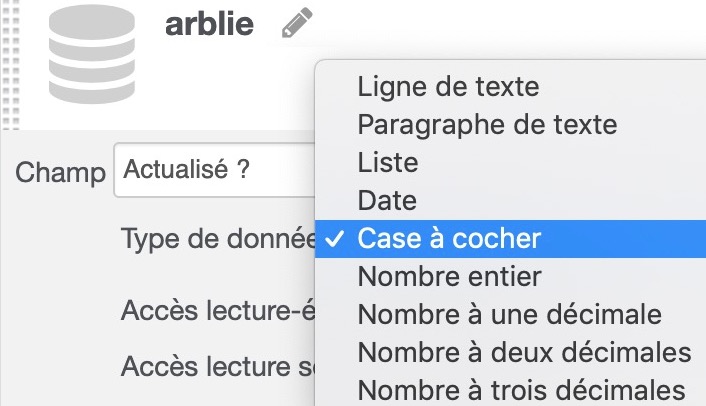
Task: Click the dotted drag handle strip
Action: (11, 64)
